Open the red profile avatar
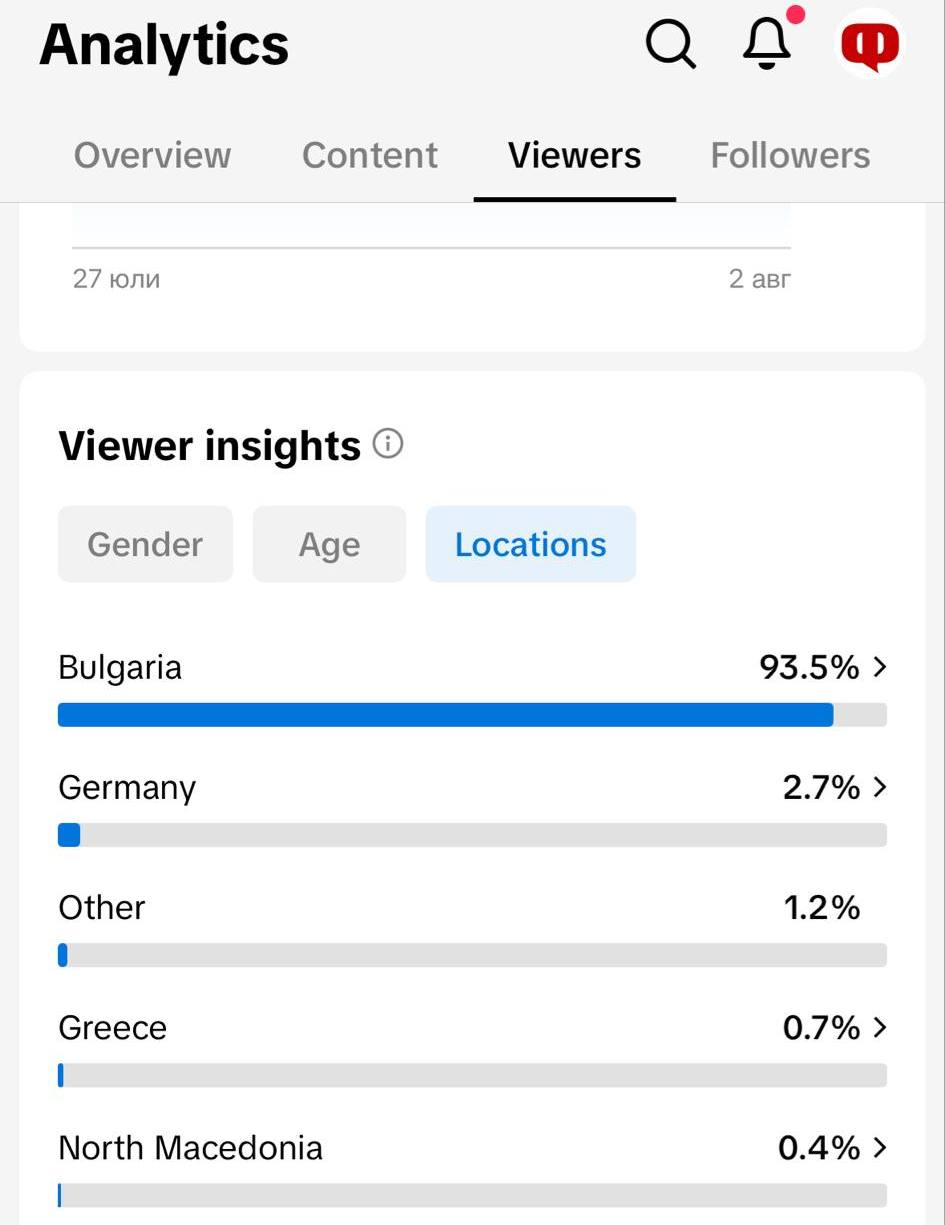Image resolution: width=945 pixels, height=1225 pixels. click(x=870, y=45)
